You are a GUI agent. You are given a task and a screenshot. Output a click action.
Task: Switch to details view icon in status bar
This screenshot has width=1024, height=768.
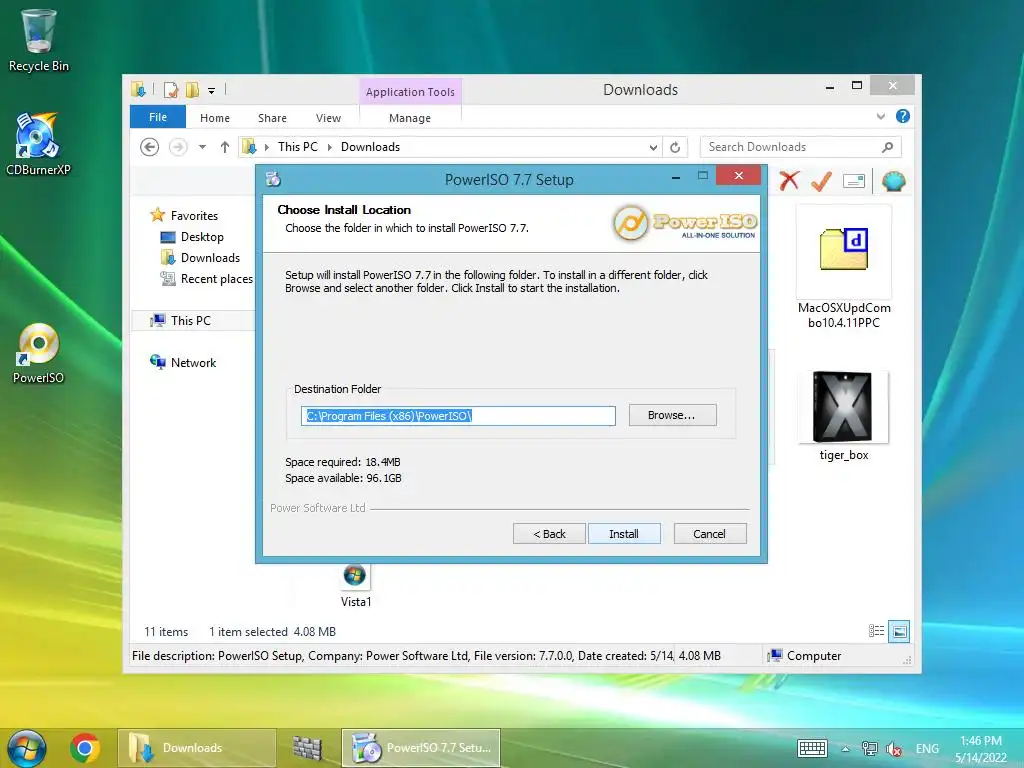pyautogui.click(x=876, y=631)
